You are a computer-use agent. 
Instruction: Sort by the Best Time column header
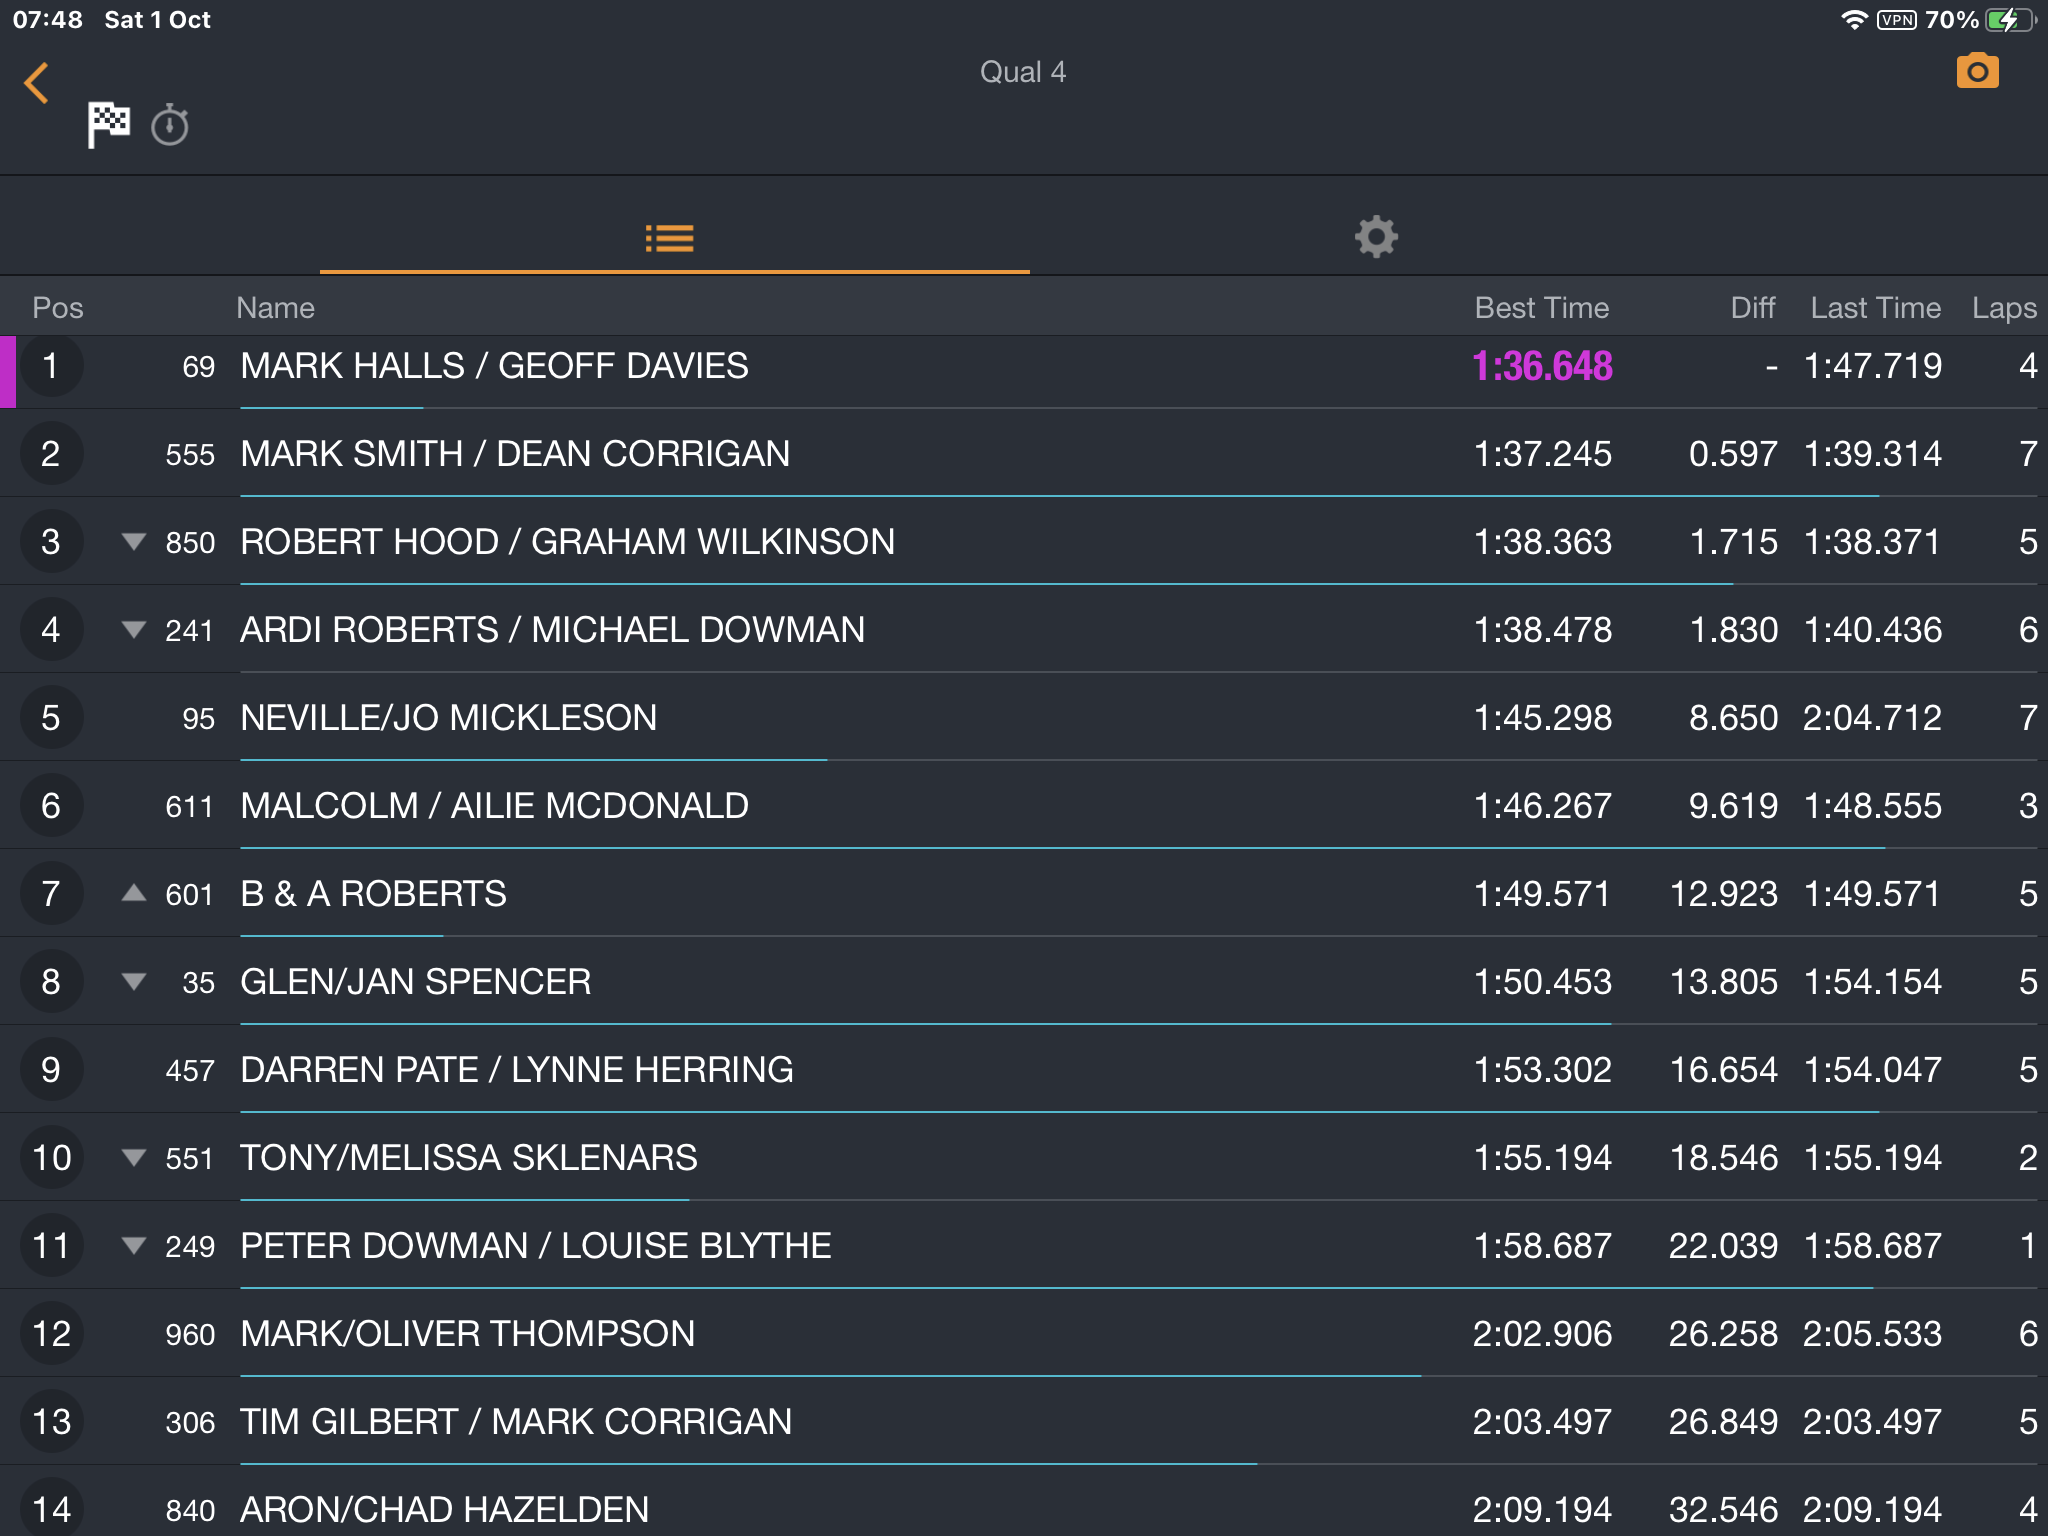click(1542, 308)
